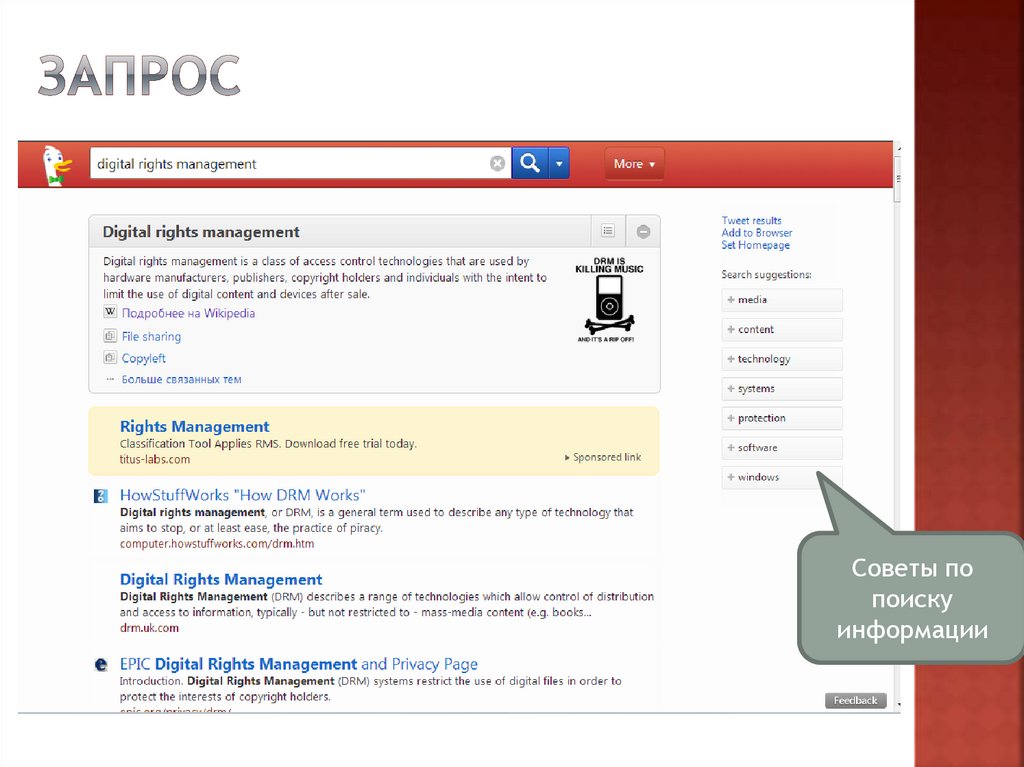Click the icon next to File sharing
Screen dimensions: 1024x767
click(x=110, y=336)
